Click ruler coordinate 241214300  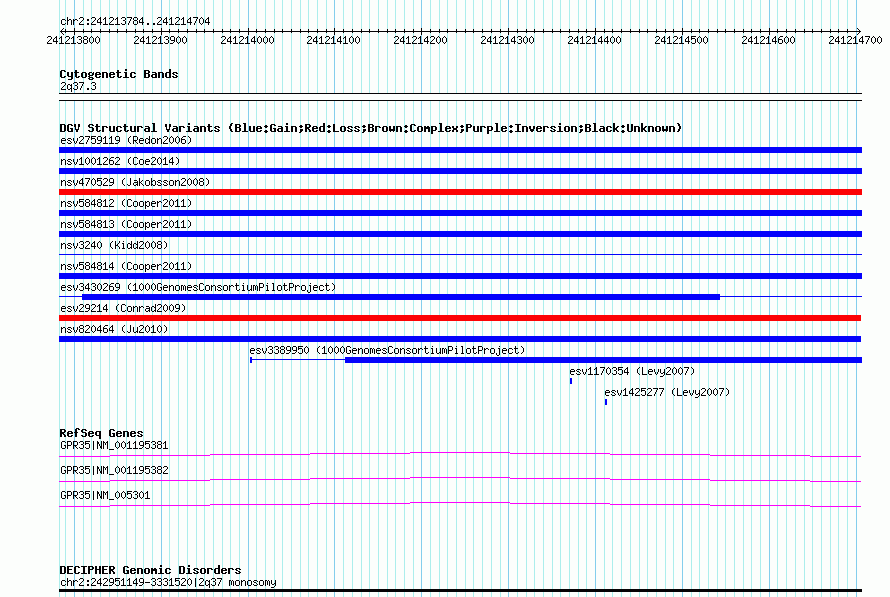507,40
